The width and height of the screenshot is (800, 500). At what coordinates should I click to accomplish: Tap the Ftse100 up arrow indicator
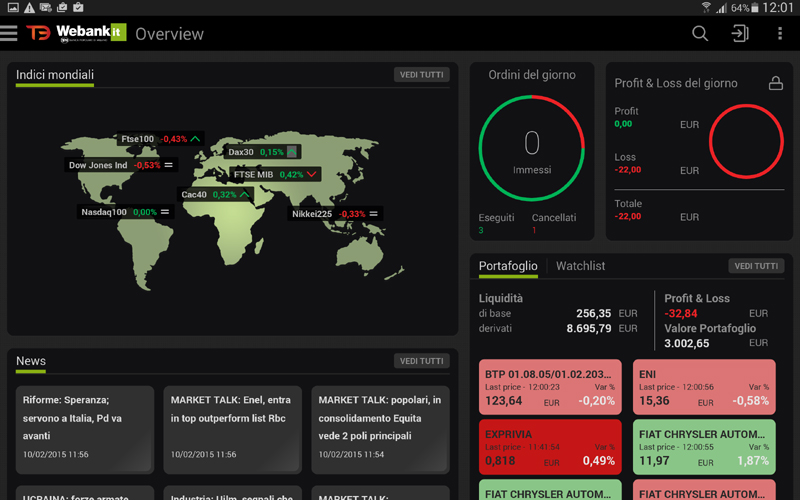click(x=195, y=139)
